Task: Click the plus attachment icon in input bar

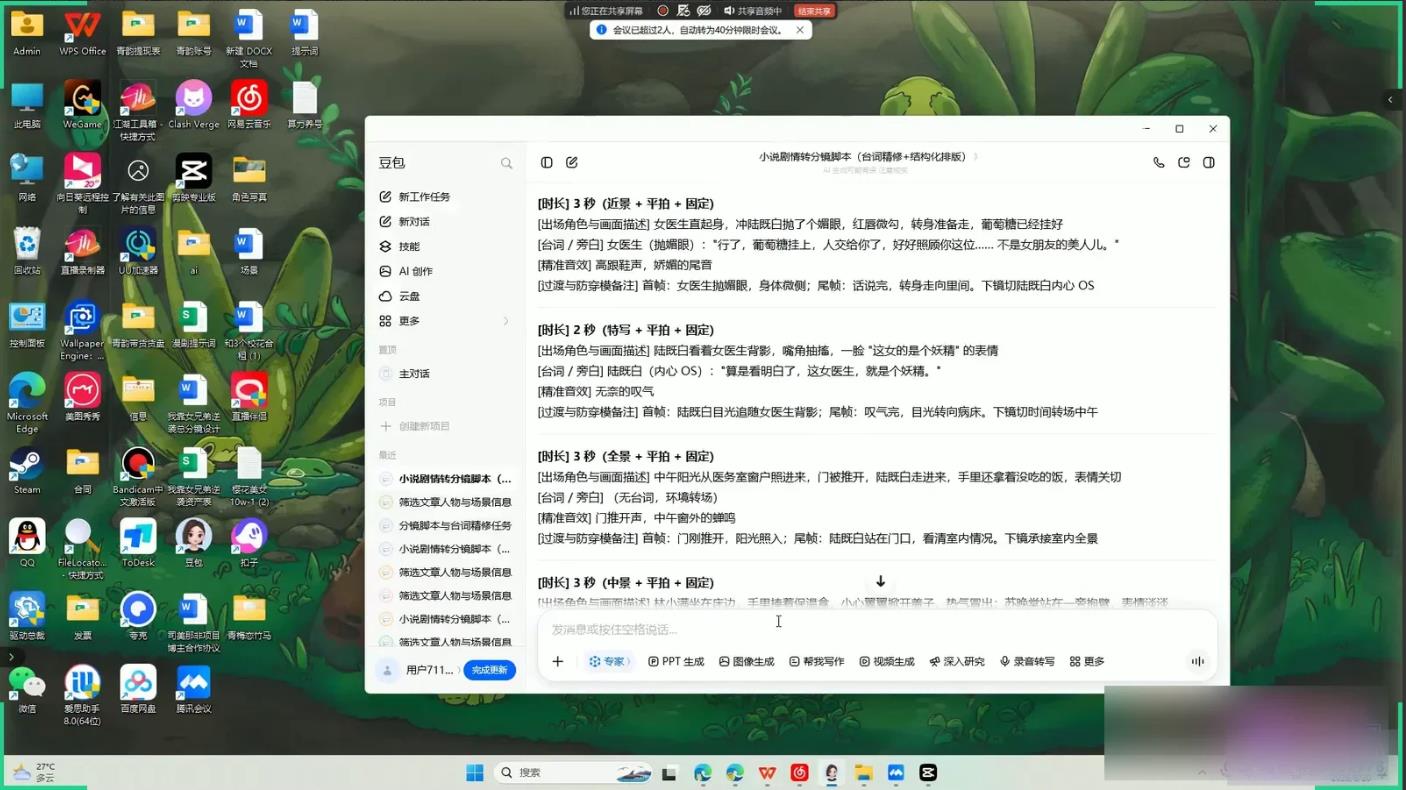Action: pyautogui.click(x=558, y=661)
